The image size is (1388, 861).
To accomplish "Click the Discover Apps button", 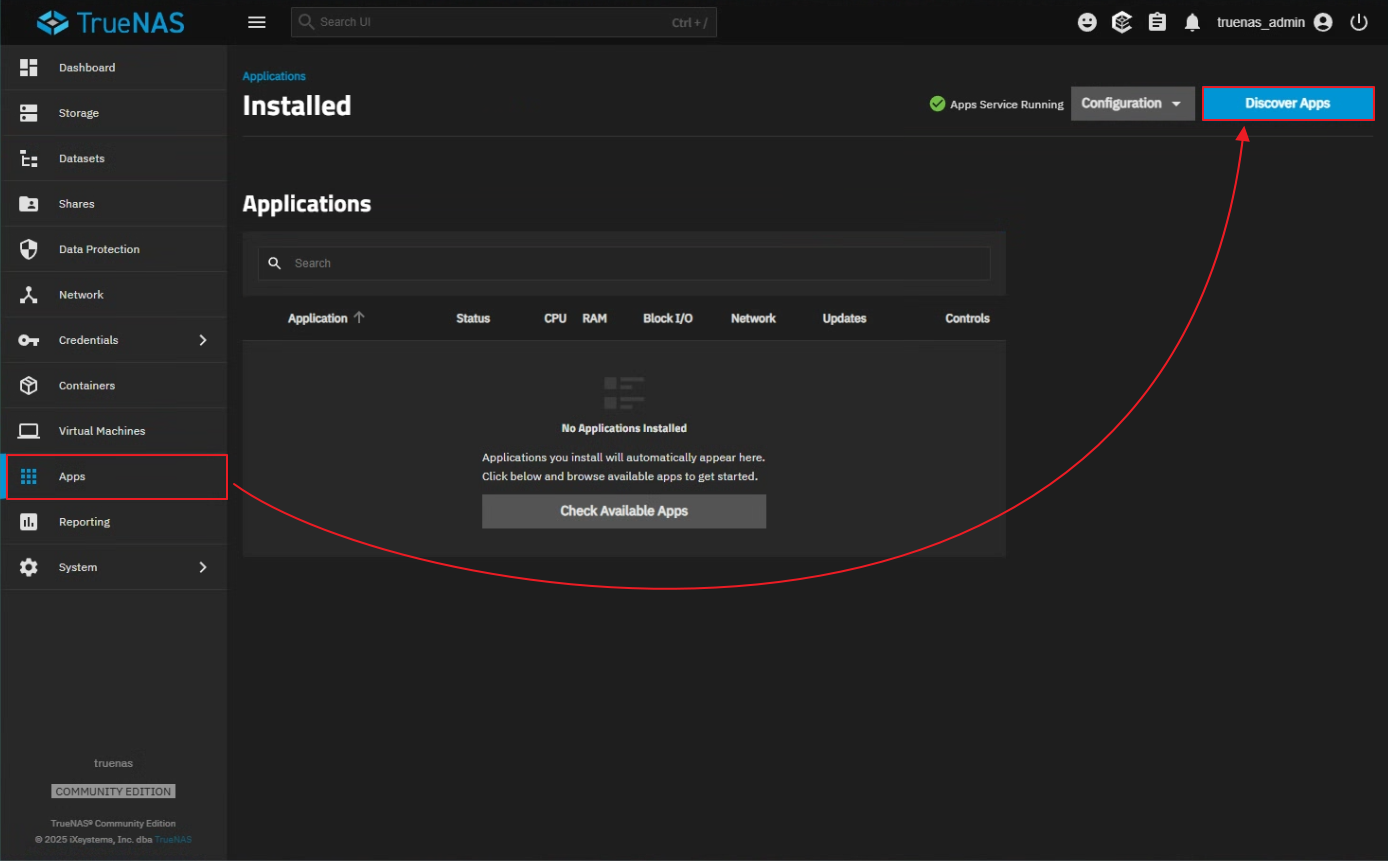I will click(1288, 104).
